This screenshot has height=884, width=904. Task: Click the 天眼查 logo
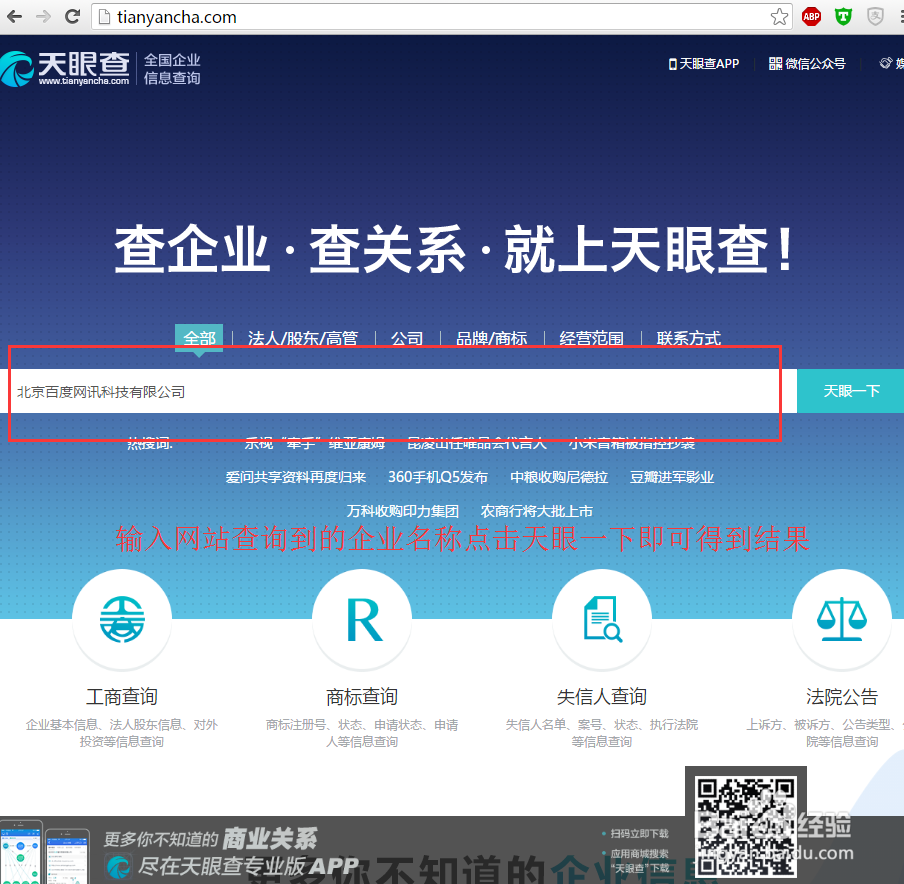(65, 69)
